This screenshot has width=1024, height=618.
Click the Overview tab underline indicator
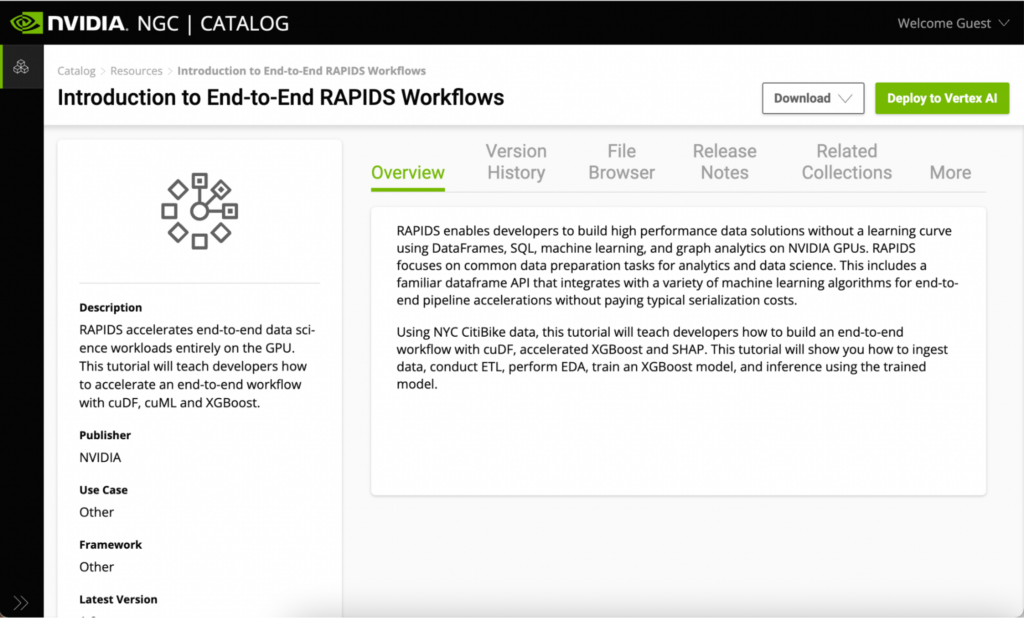(x=407, y=188)
